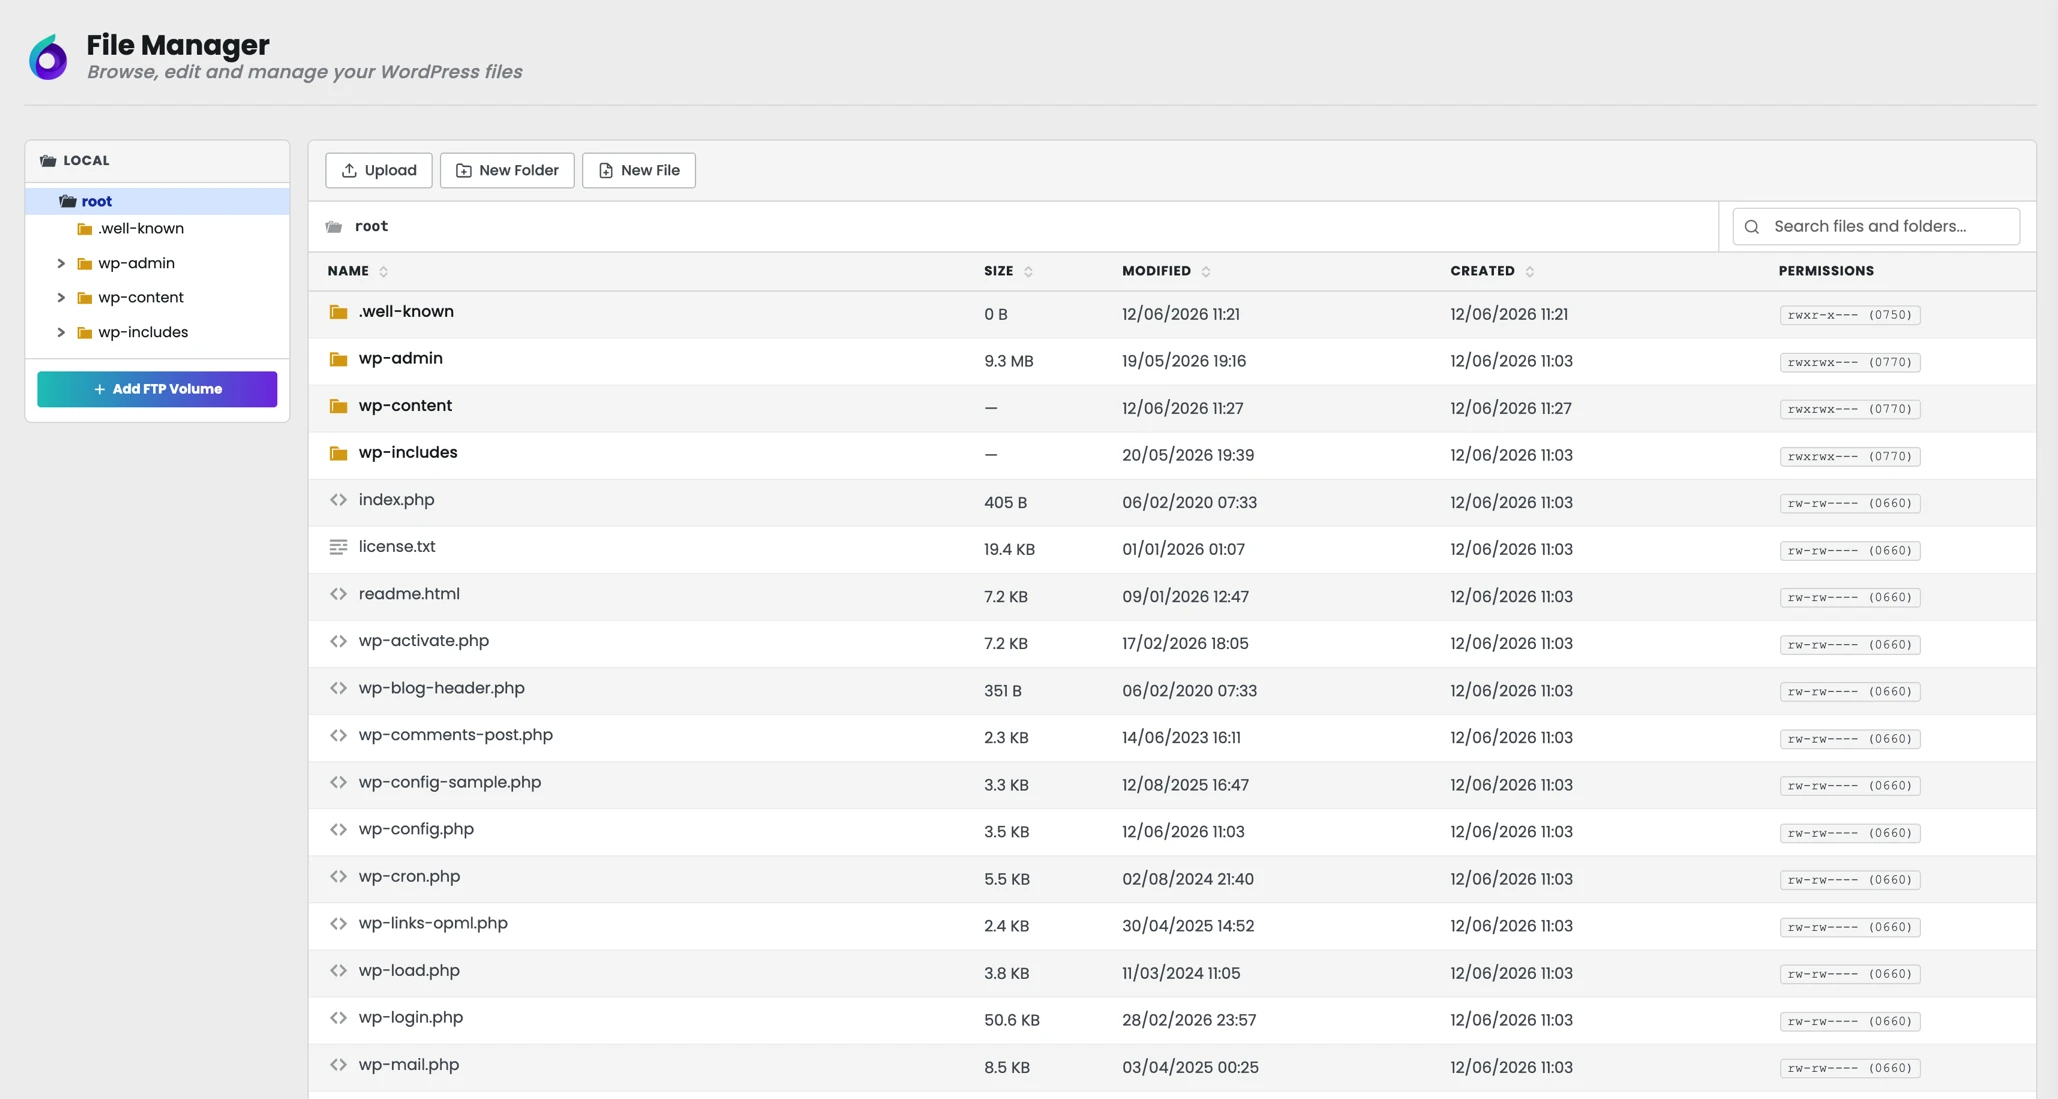2058x1099 pixels.
Task: Click permissions badge rwxr-x--- (0750)
Action: point(1849,315)
